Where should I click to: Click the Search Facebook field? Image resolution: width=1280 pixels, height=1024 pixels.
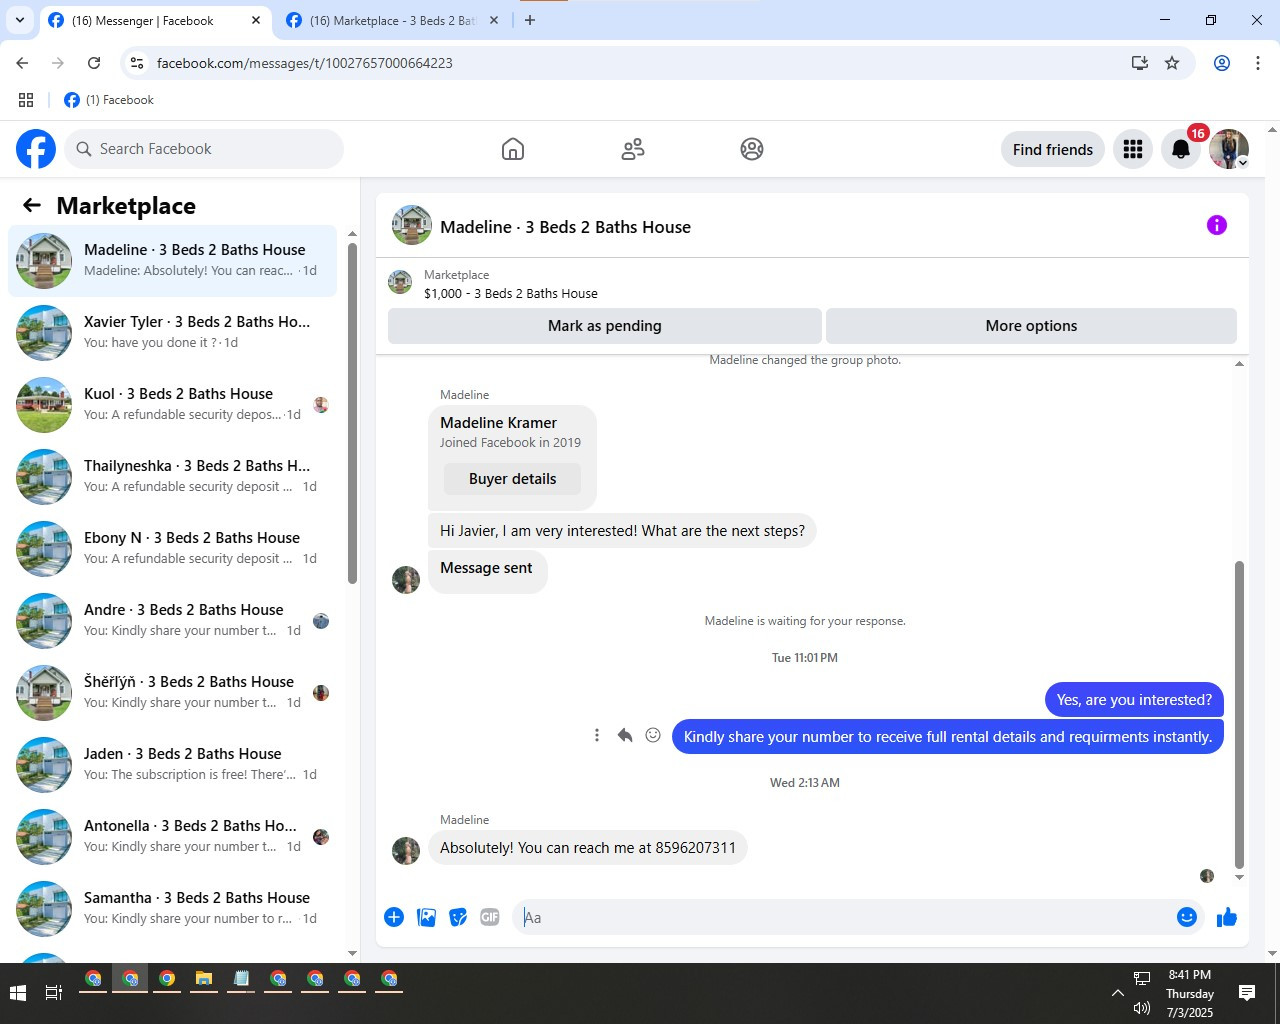point(204,149)
